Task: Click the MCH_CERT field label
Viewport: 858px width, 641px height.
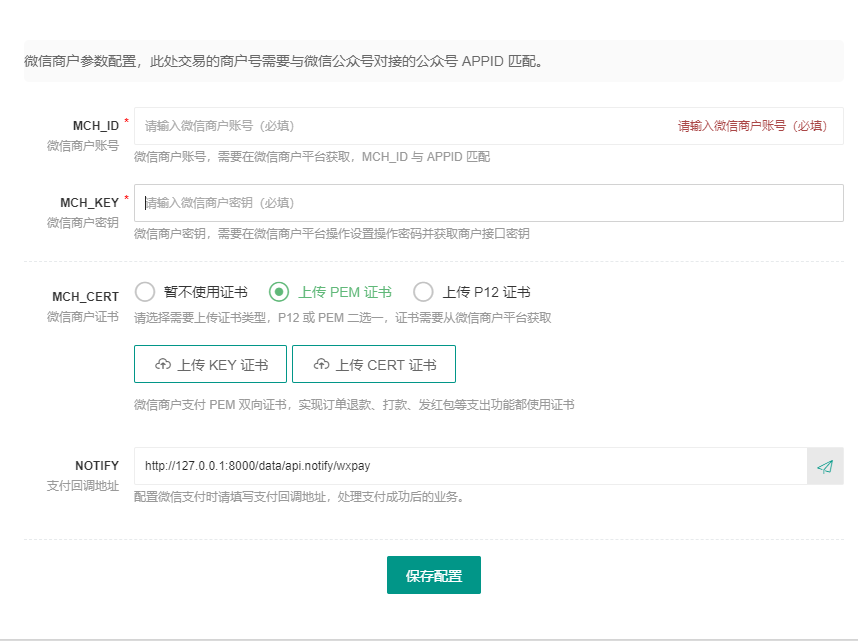Action: tap(85, 297)
